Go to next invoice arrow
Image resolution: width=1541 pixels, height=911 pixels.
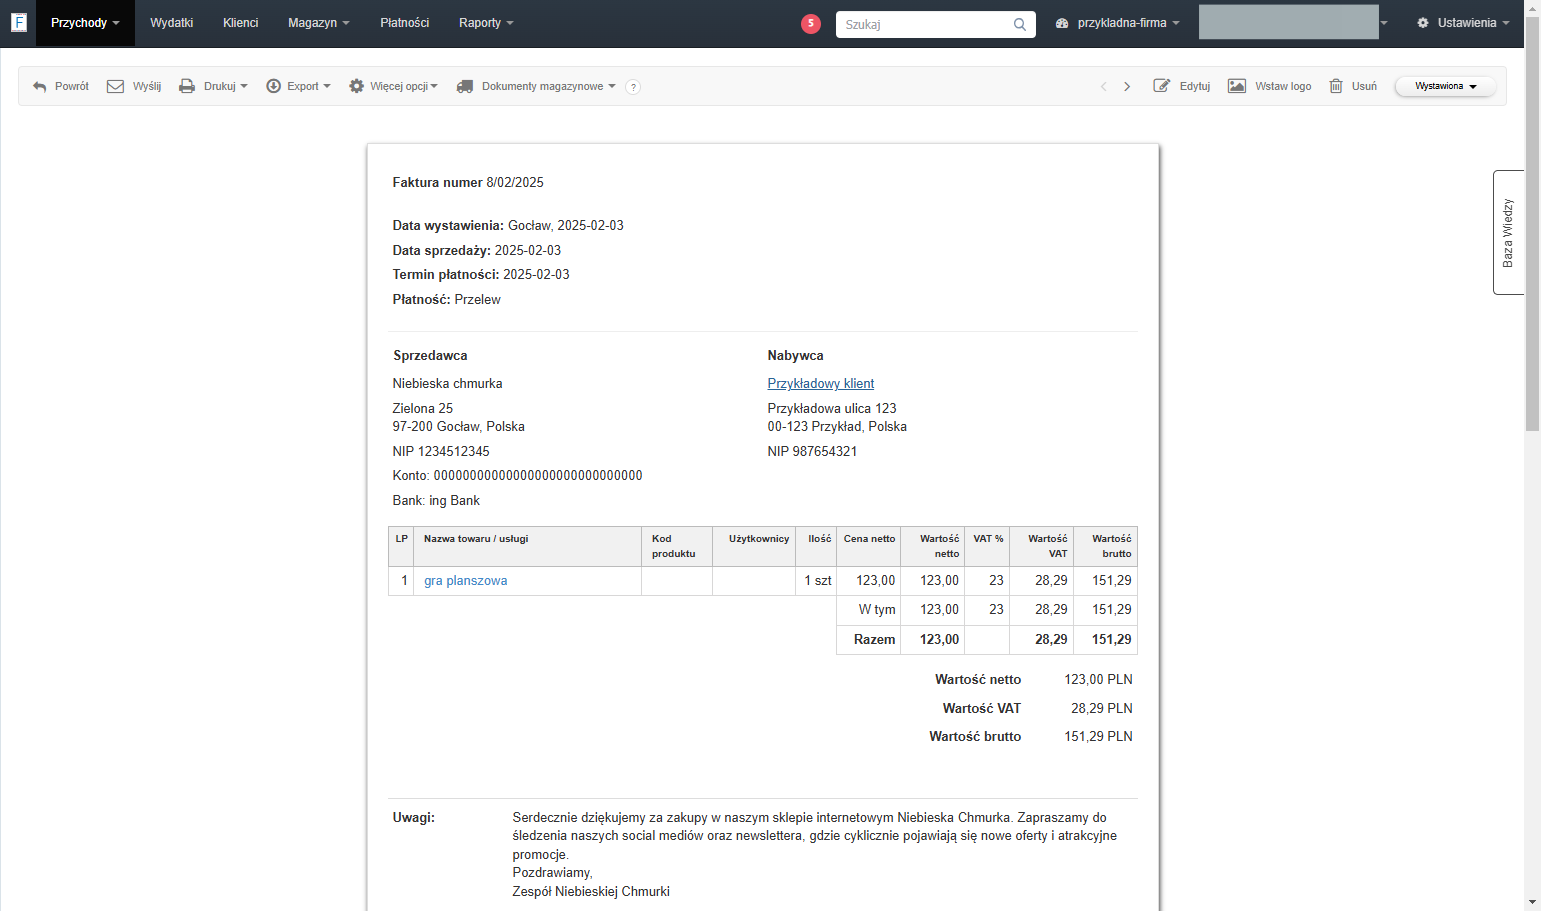[1127, 87]
